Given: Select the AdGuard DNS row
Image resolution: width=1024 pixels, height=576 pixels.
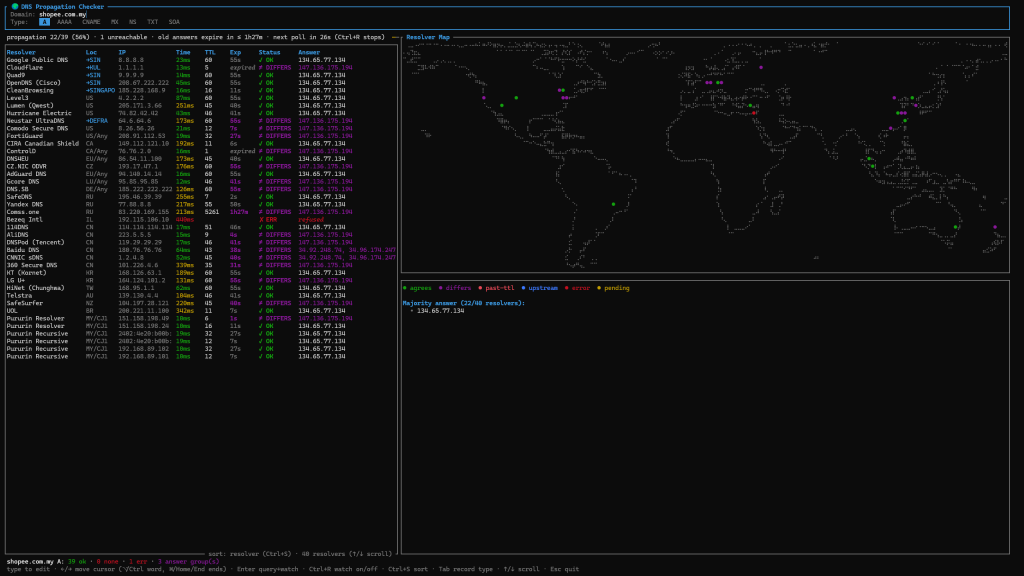Looking at the screenshot, I should point(201,174).
